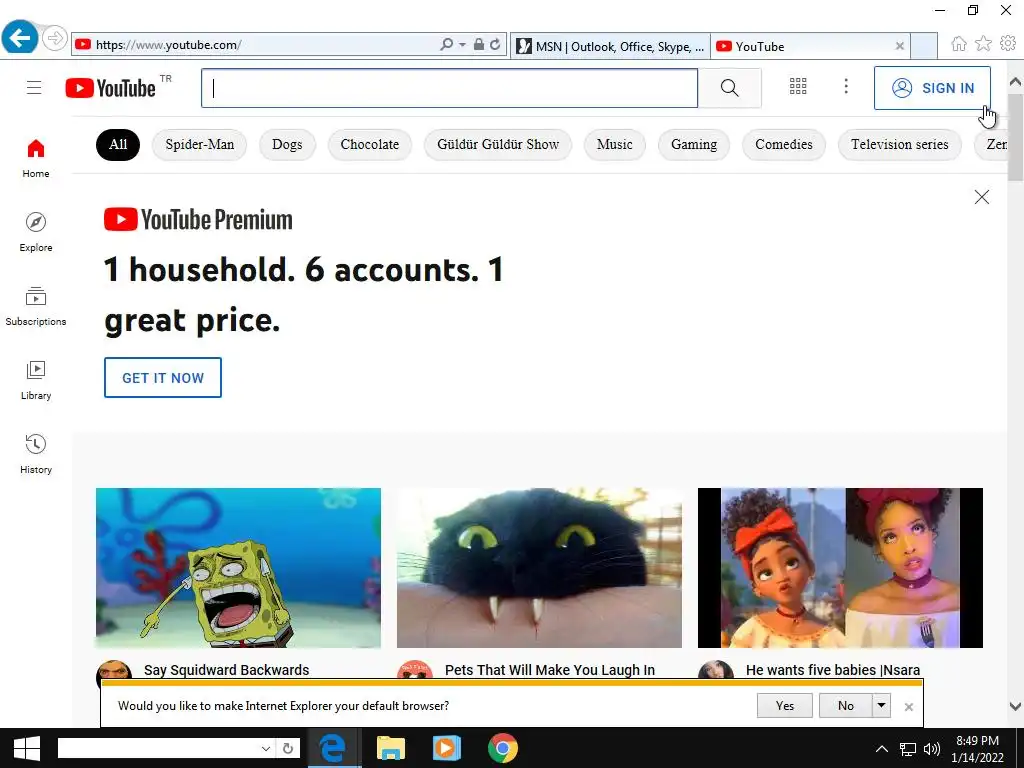
Task: Close the YouTube browser tab
Action: click(900, 46)
